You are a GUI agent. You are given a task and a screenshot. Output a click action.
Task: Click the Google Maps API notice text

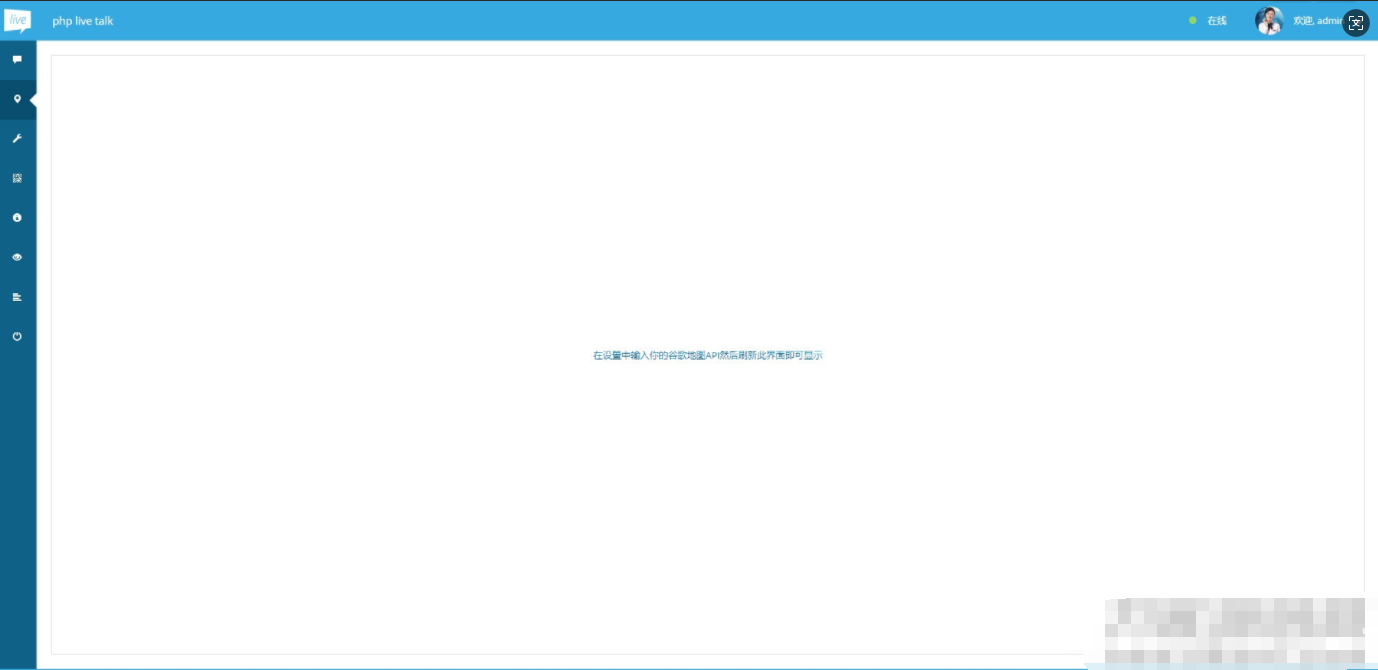tap(707, 355)
